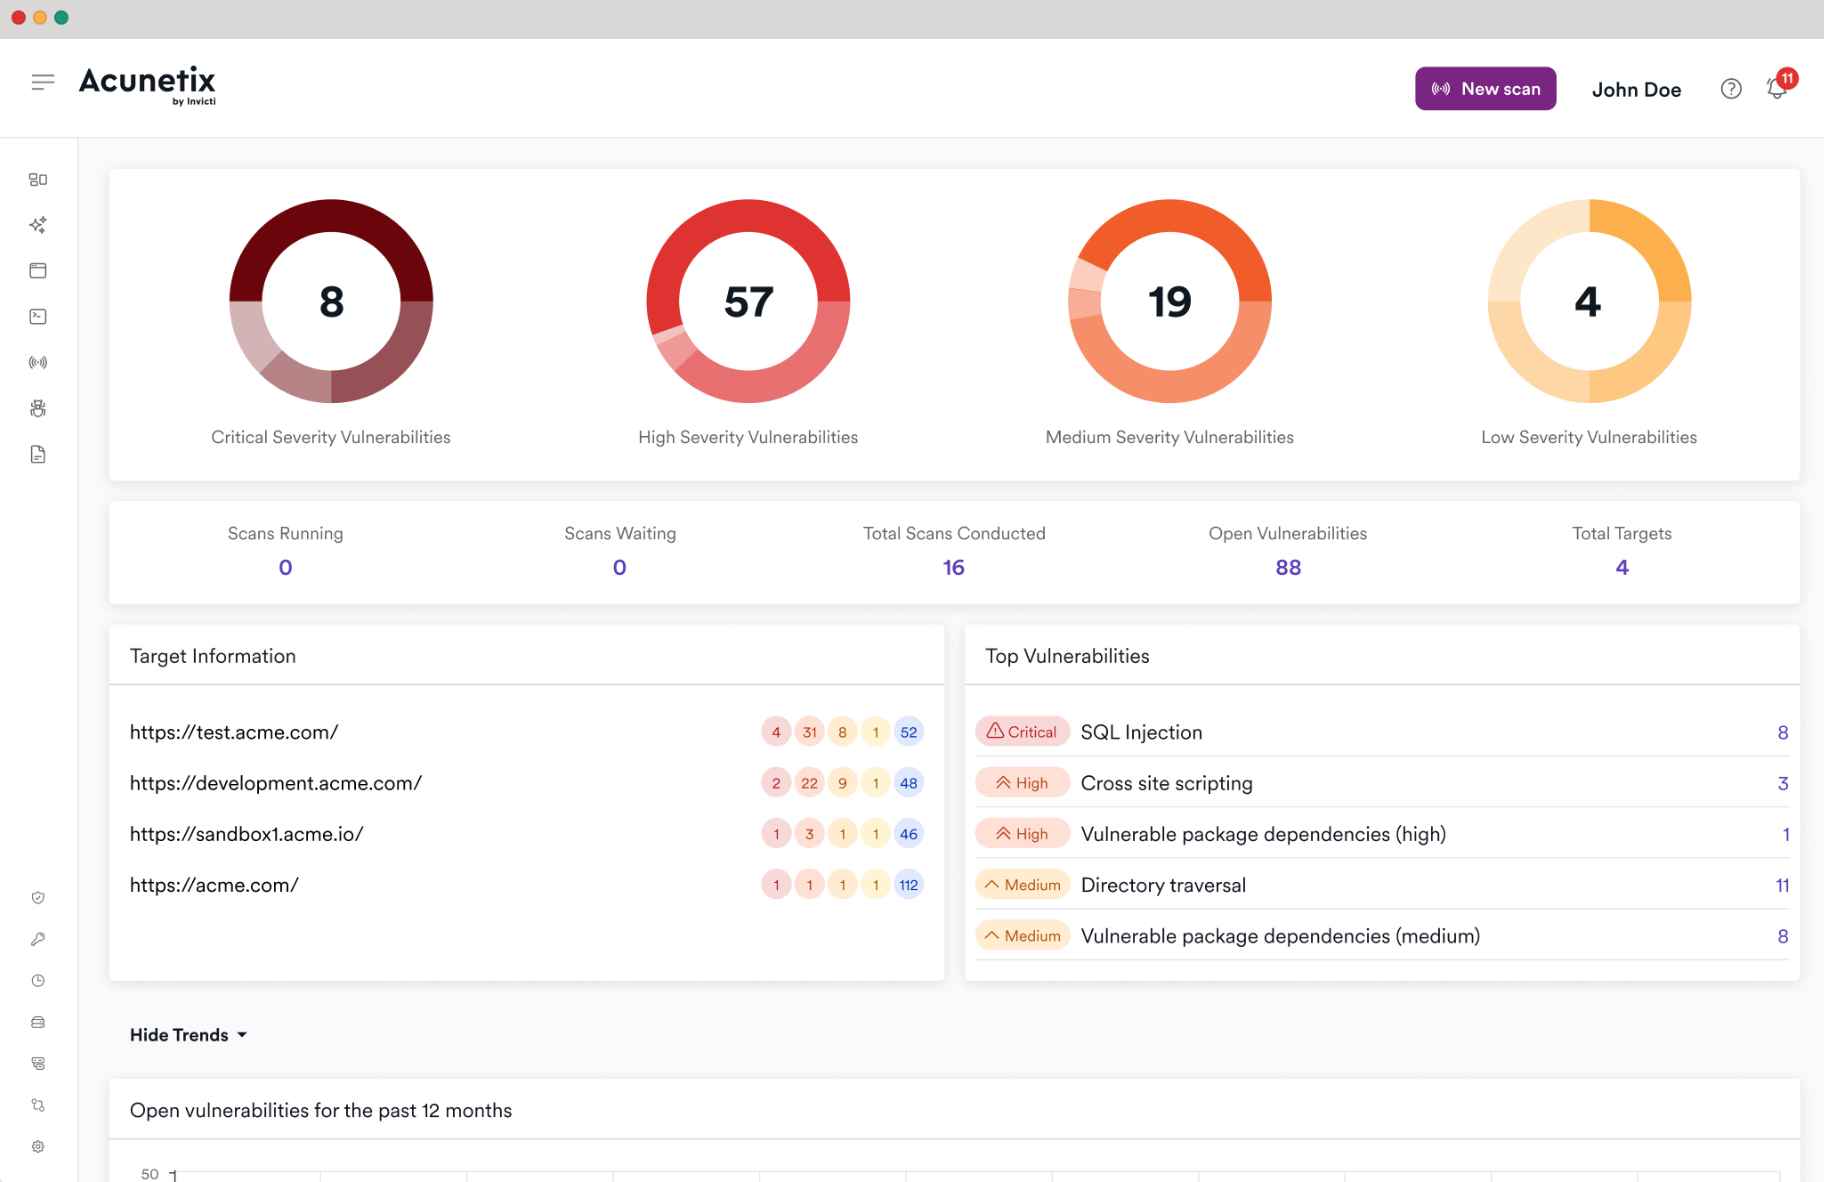Image resolution: width=1824 pixels, height=1182 pixels.
Task: Open Vulnerabilities via the bug icon
Action: (38, 408)
